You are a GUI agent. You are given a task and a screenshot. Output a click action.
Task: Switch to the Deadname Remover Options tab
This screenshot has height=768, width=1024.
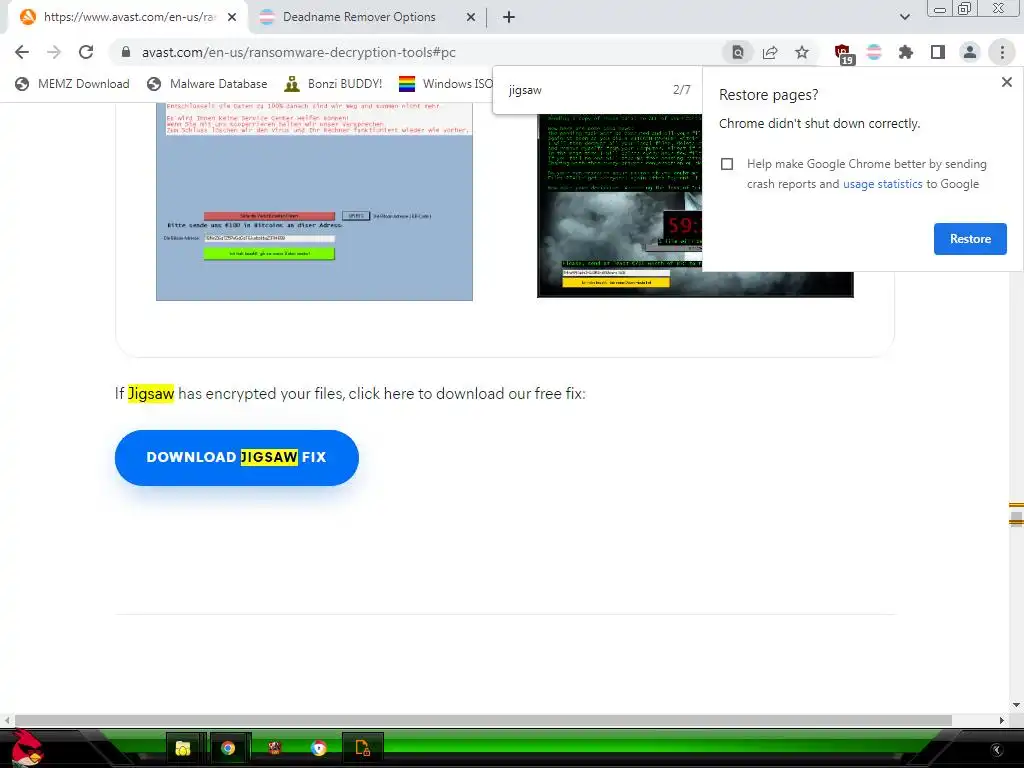[359, 17]
